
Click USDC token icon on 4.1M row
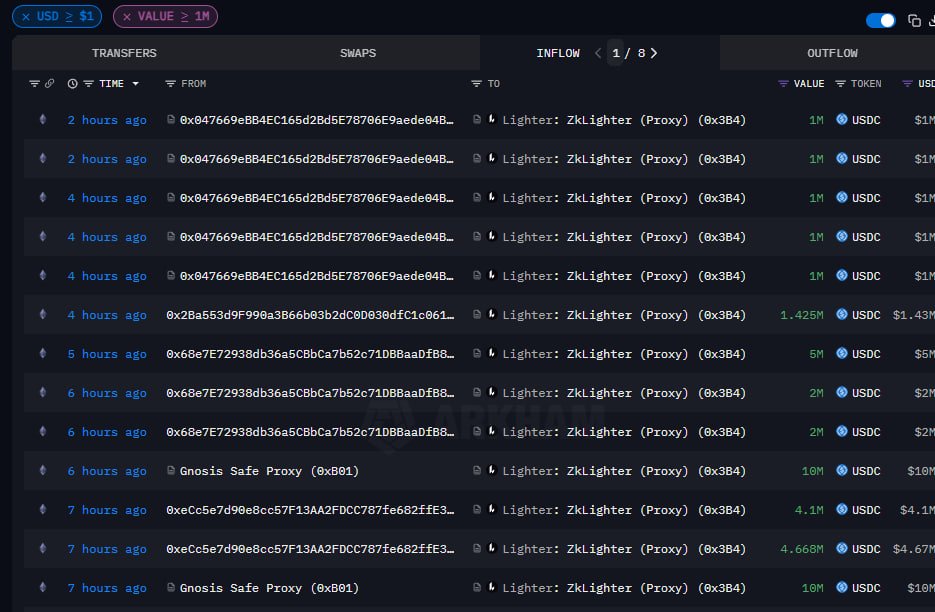[x=841, y=509]
